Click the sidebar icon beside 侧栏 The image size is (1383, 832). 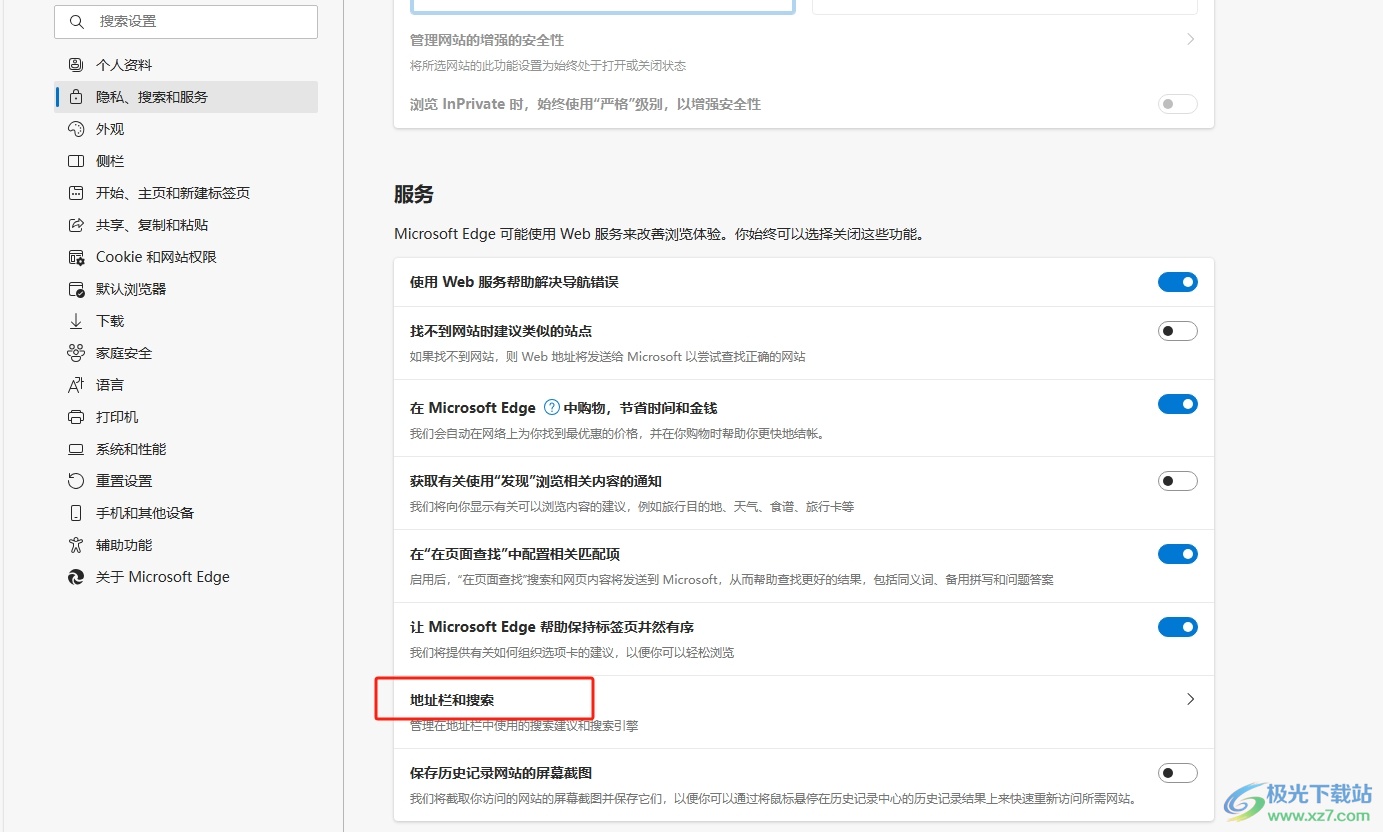(76, 161)
